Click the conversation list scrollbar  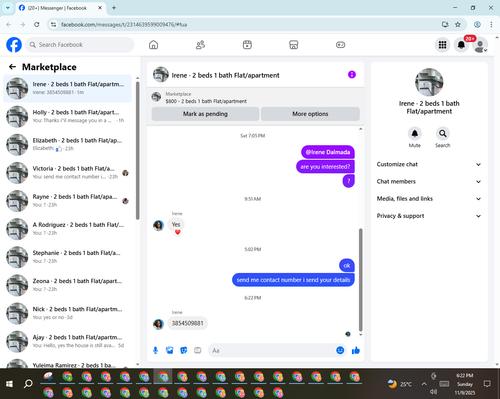[137, 150]
